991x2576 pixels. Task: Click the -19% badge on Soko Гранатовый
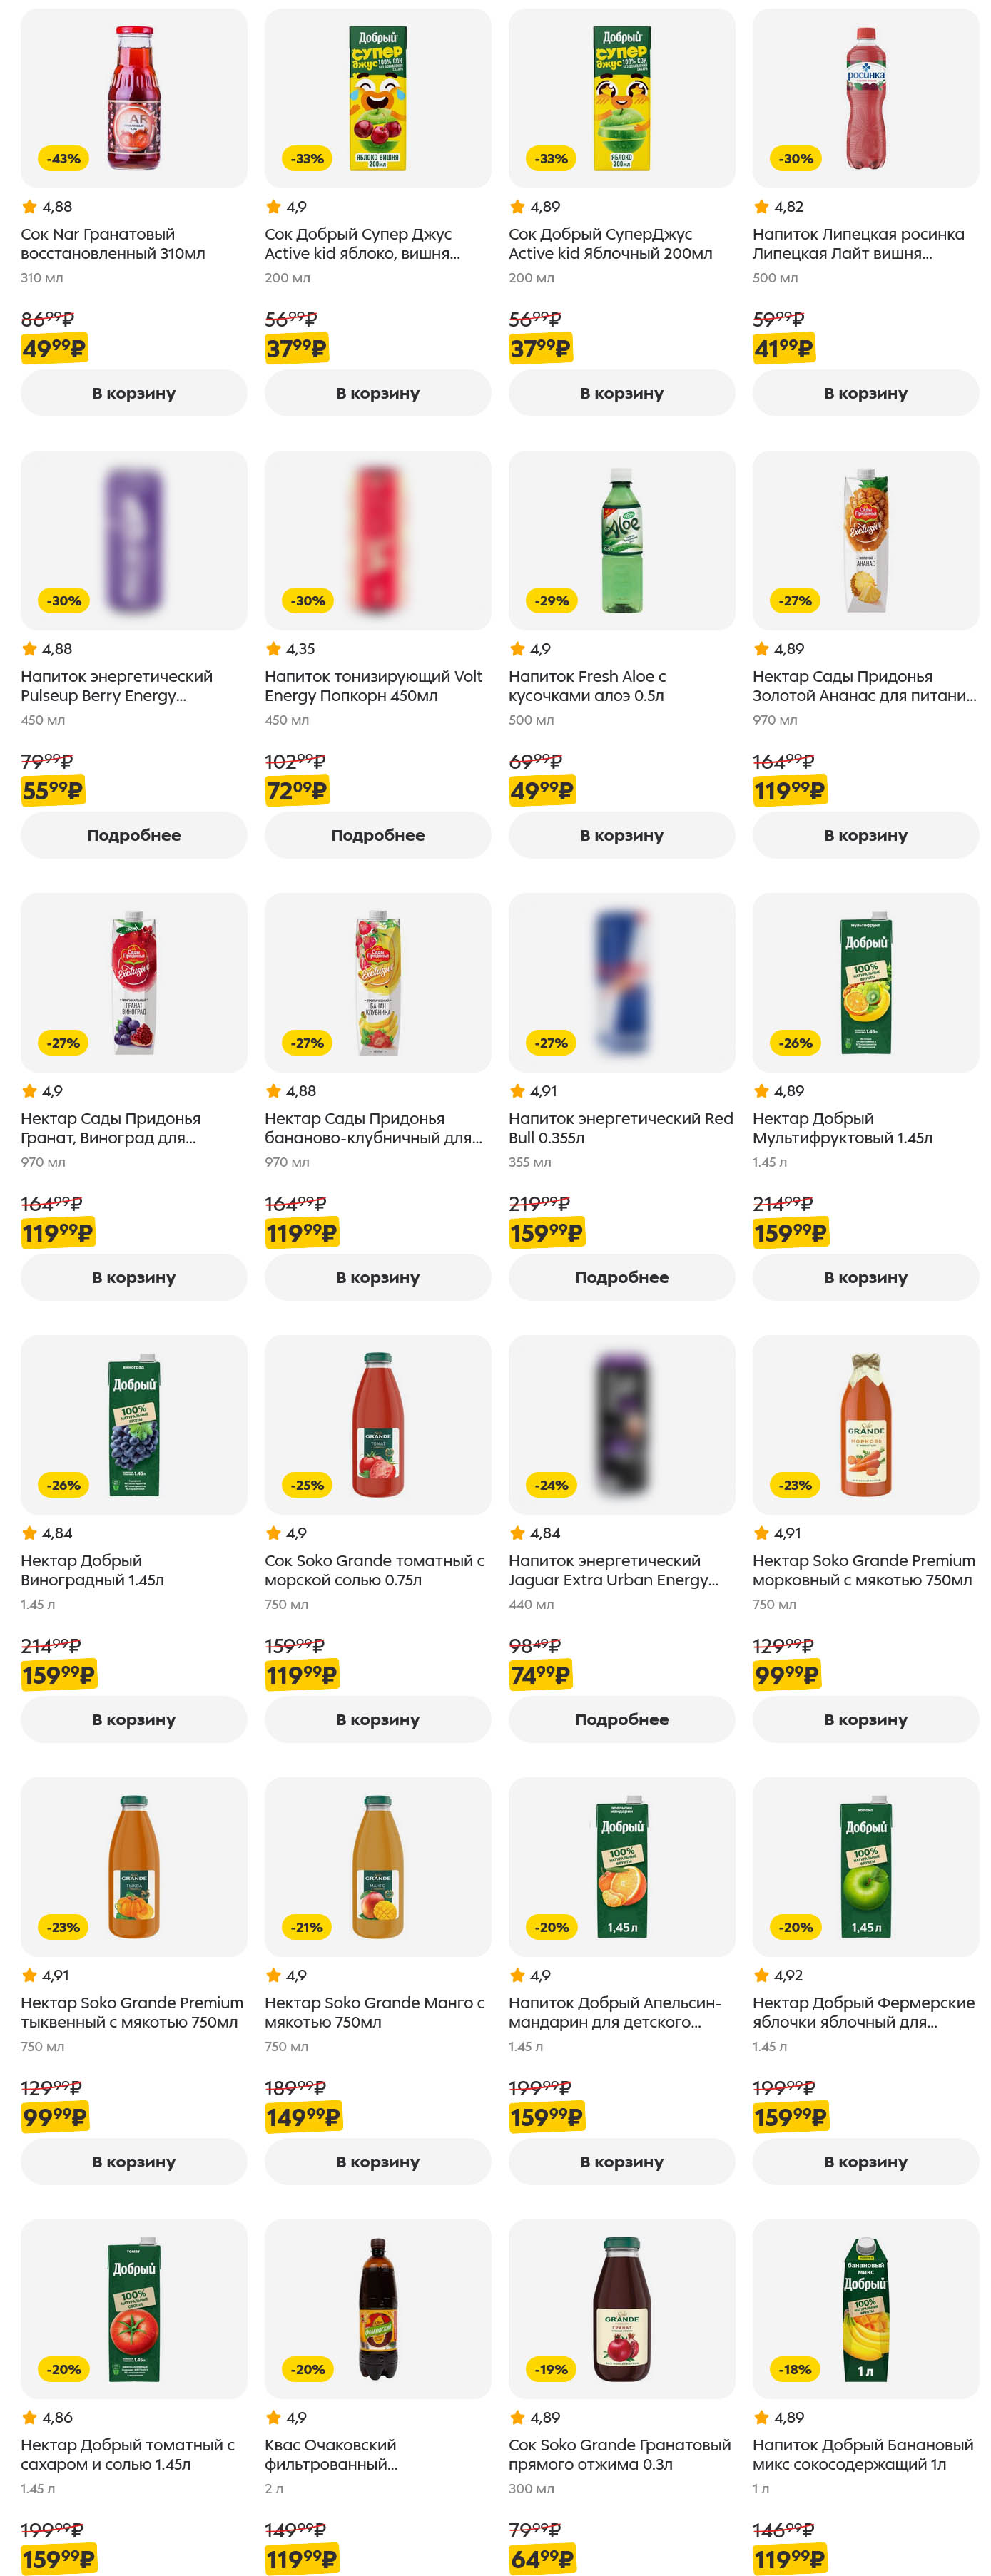pos(551,2369)
